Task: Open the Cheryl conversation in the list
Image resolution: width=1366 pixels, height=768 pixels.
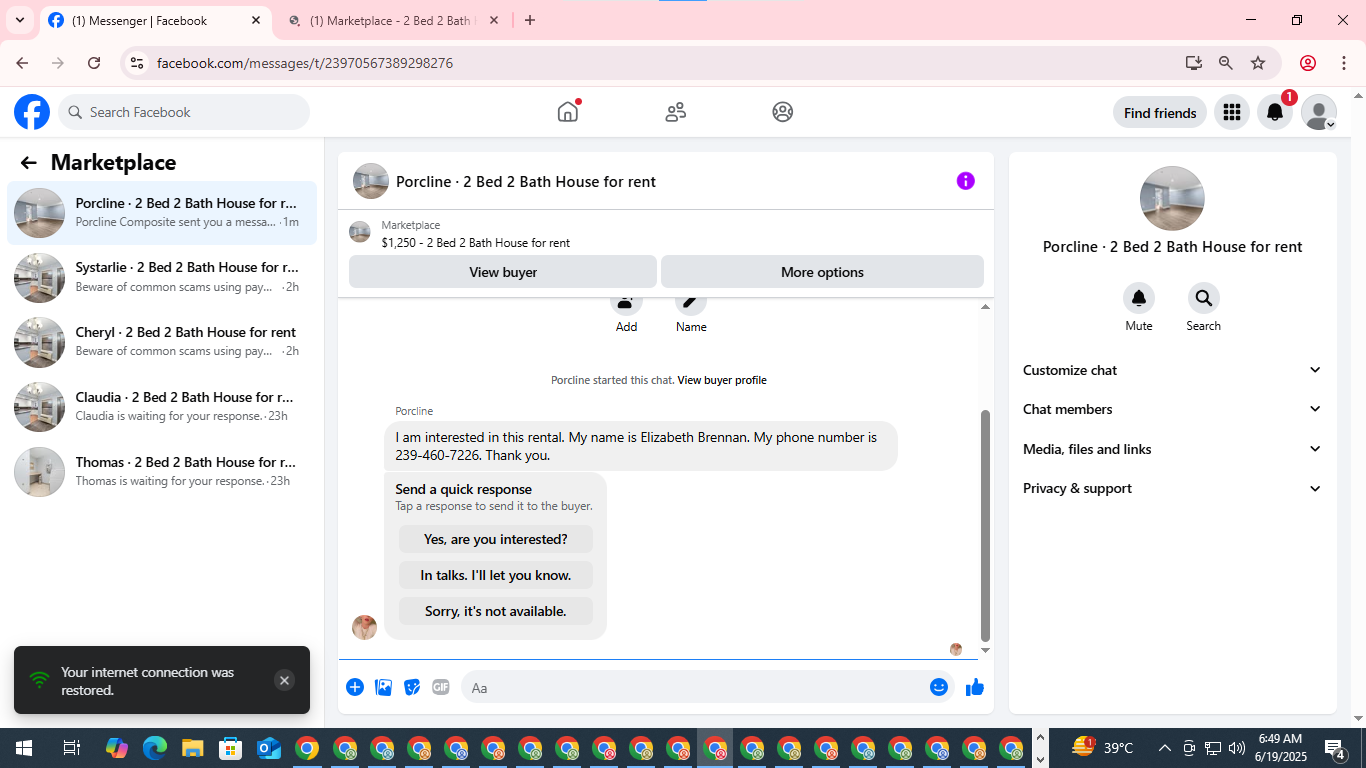Action: pos(162,342)
